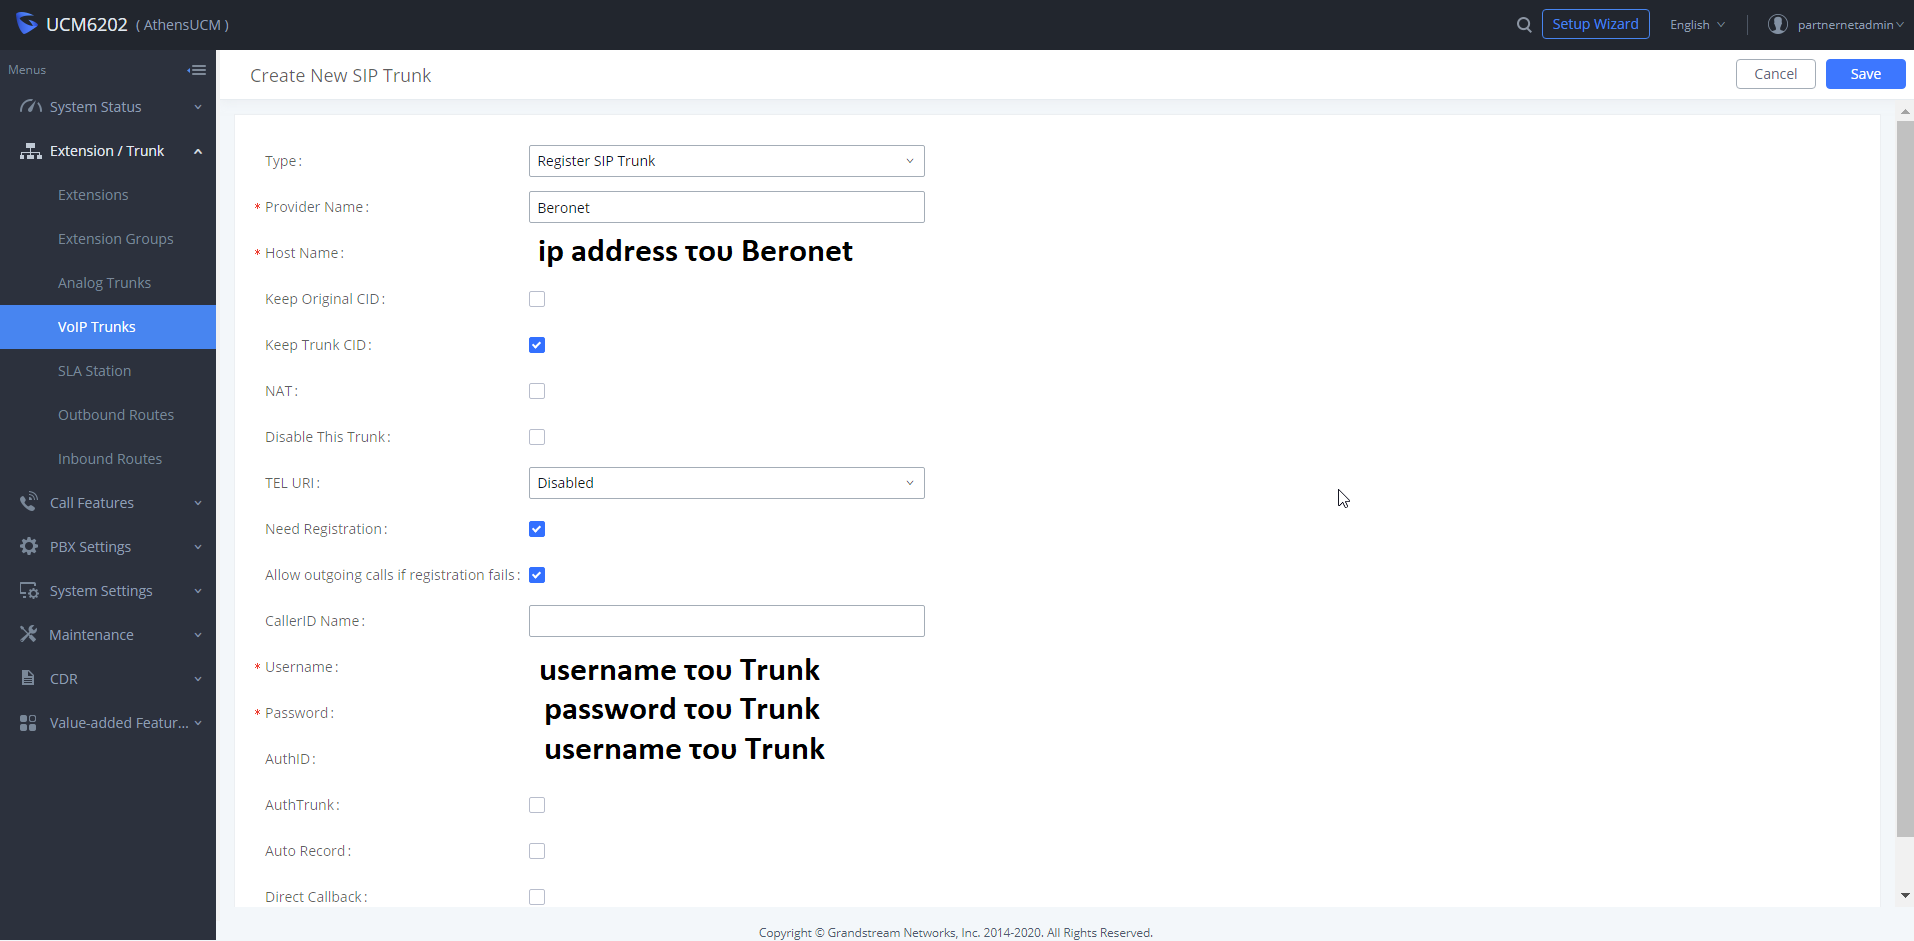This screenshot has width=1914, height=941.
Task: Click the System Status gauge icon
Action: tap(30, 107)
